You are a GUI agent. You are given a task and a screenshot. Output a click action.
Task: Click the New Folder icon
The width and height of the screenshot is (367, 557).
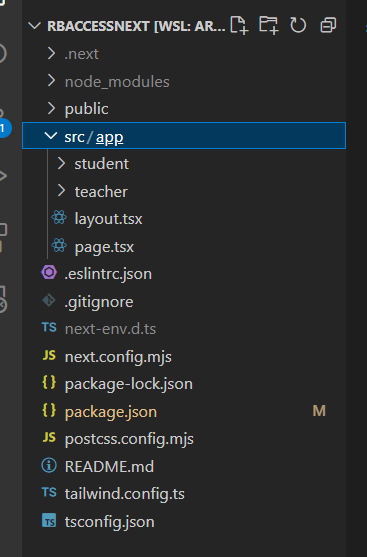(268, 25)
